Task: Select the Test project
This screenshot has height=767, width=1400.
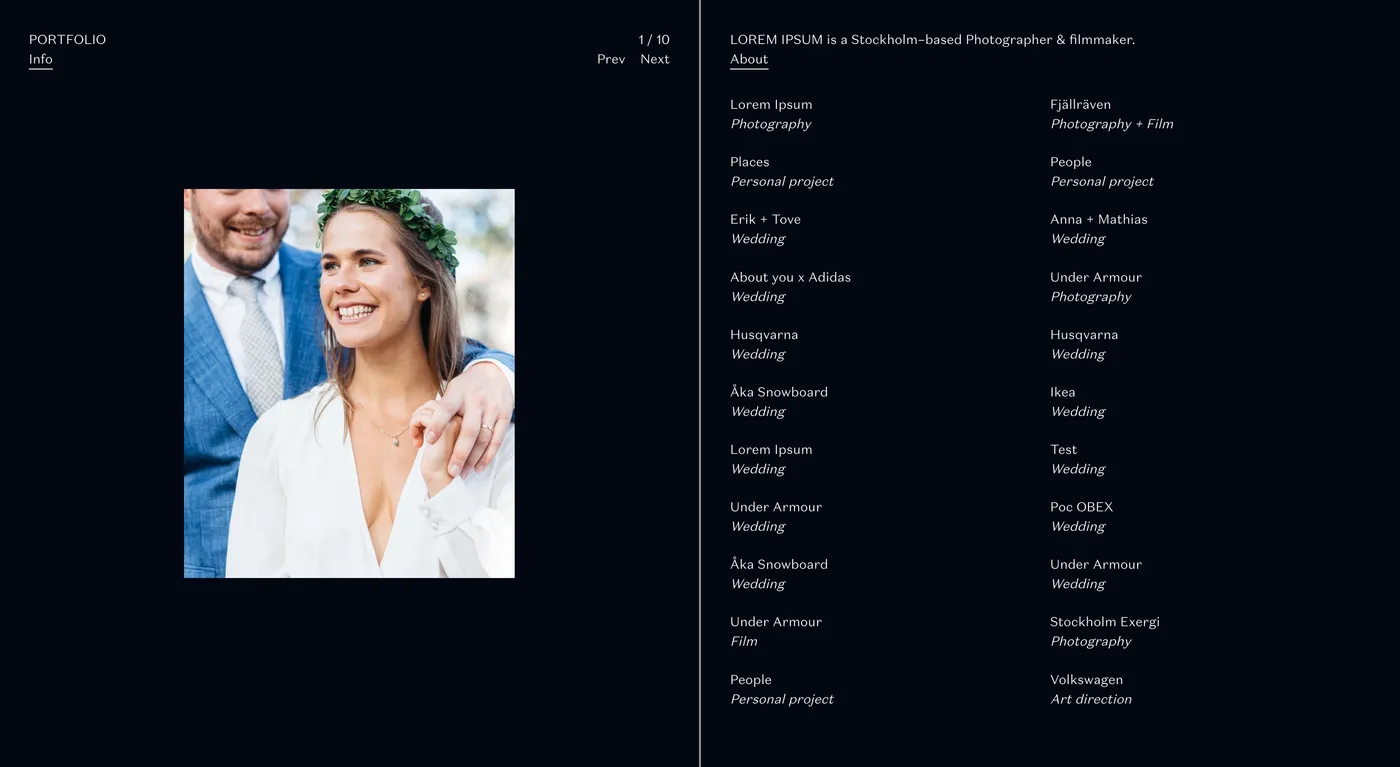Action: coord(1077,459)
